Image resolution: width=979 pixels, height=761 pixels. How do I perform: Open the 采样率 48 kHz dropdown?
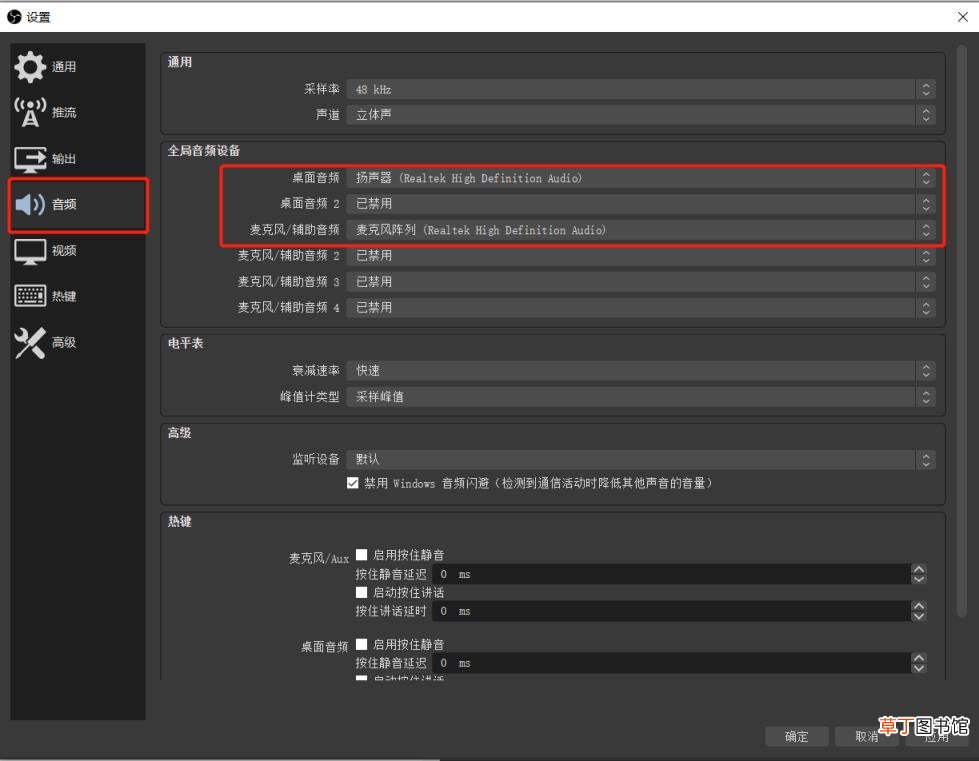point(641,89)
